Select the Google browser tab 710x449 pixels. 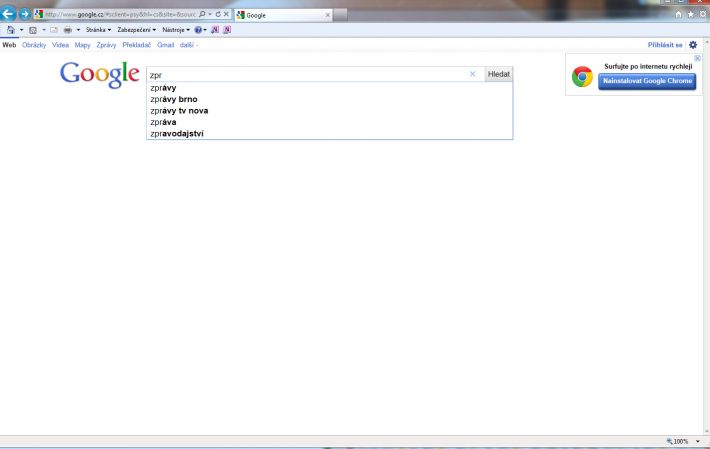tap(283, 15)
